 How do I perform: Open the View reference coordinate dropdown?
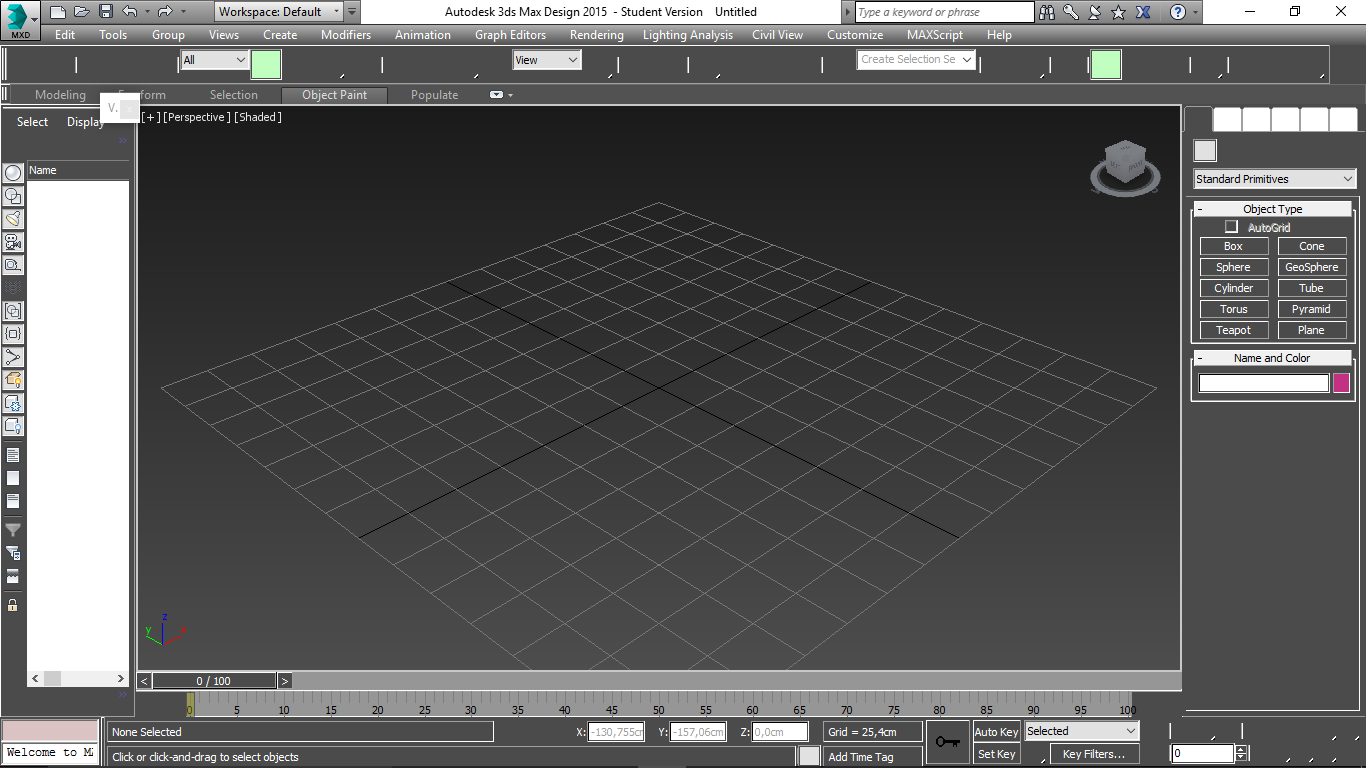tap(546, 60)
